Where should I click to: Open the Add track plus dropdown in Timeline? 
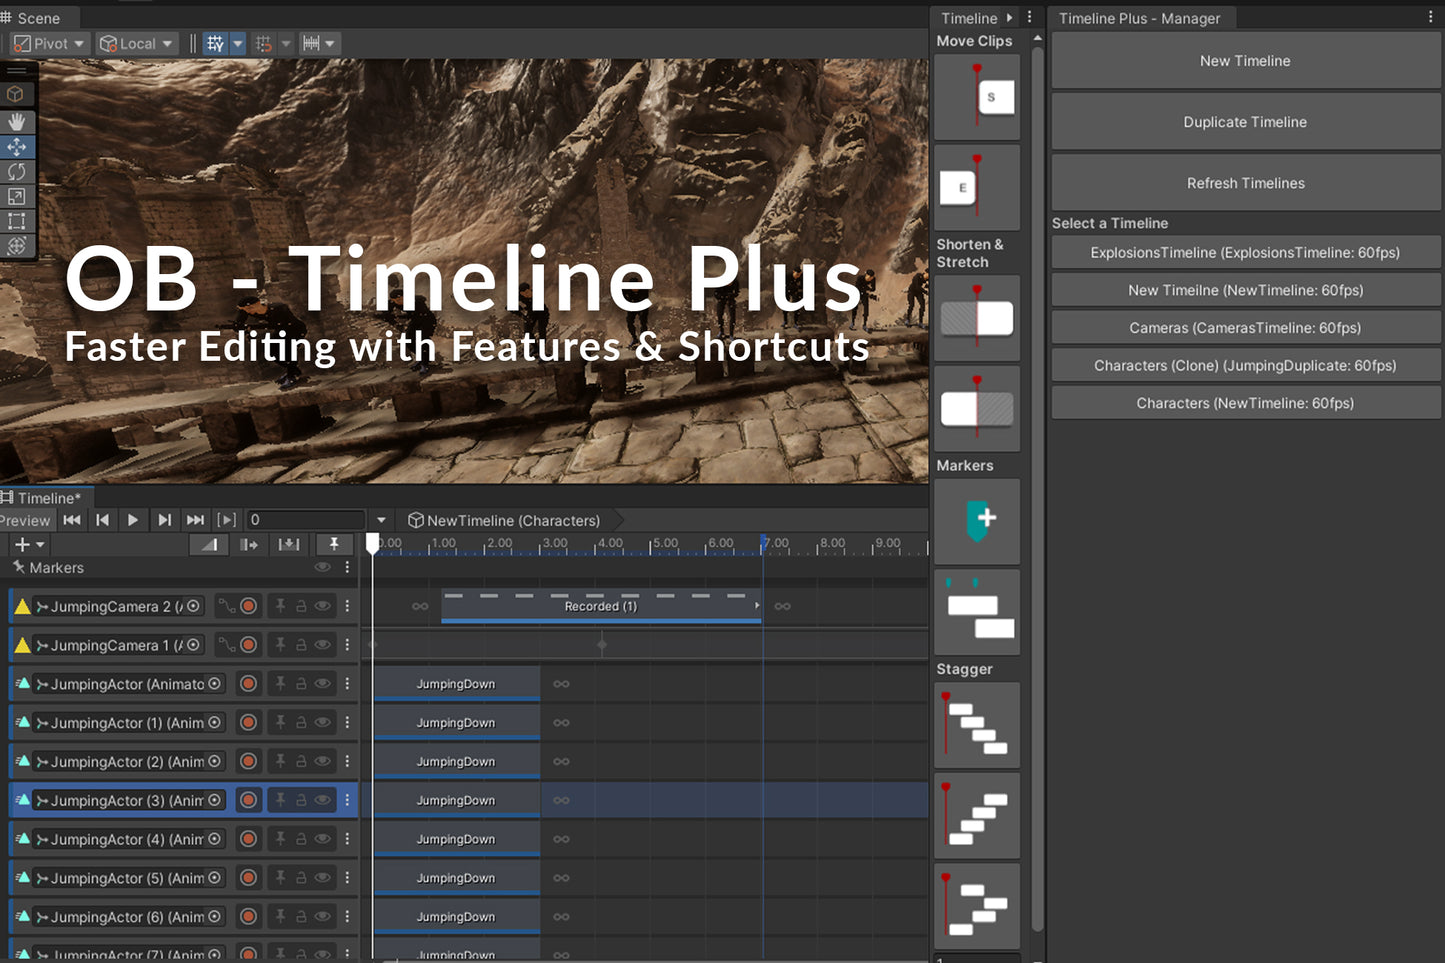point(29,544)
